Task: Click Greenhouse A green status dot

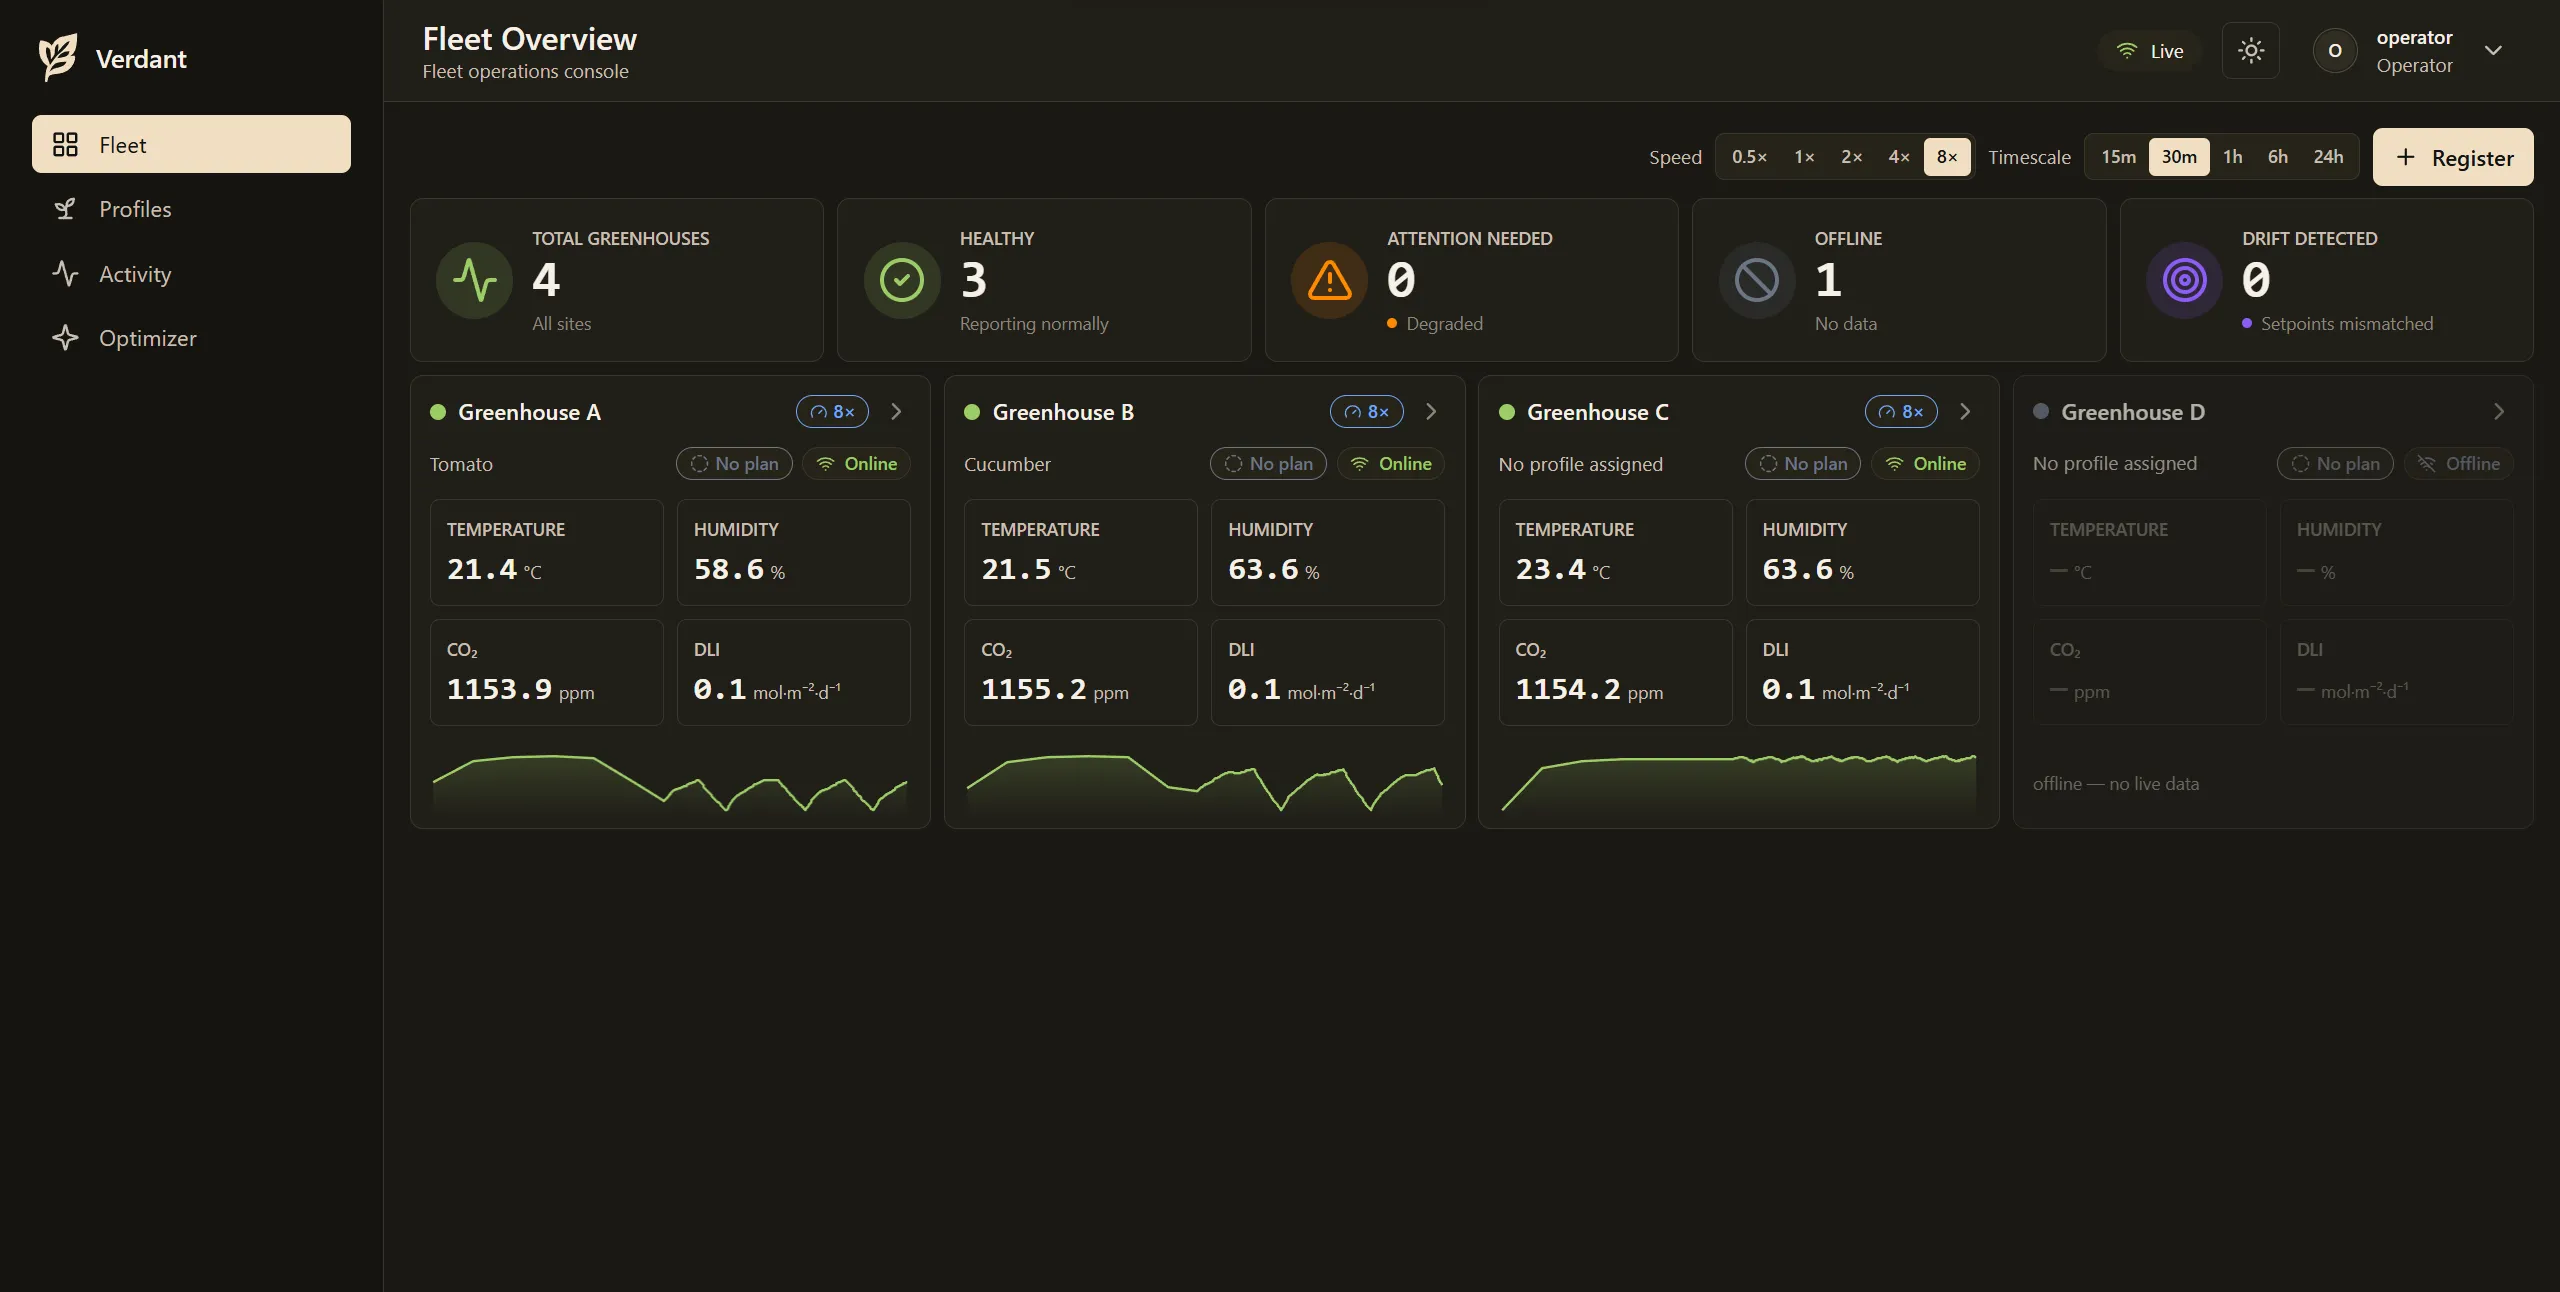Action: (437, 412)
